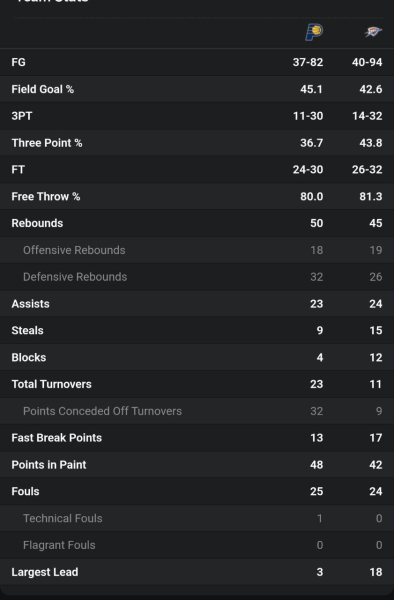
Task: Select the Free Throw % row
Action: pyautogui.click(x=197, y=196)
